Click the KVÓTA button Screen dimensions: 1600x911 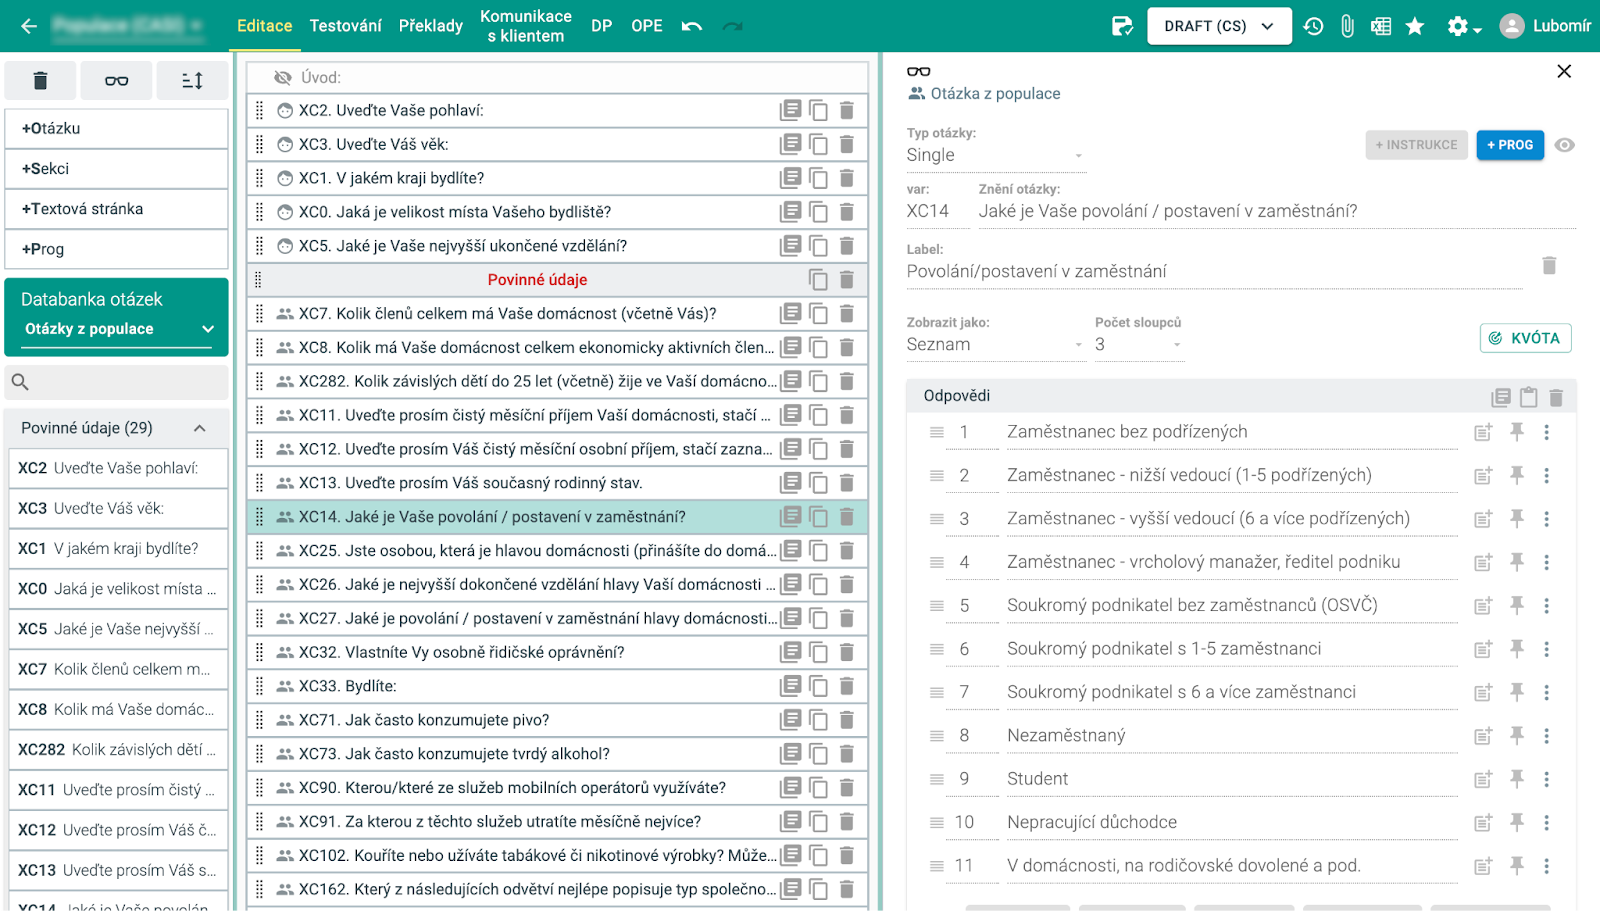click(x=1525, y=338)
